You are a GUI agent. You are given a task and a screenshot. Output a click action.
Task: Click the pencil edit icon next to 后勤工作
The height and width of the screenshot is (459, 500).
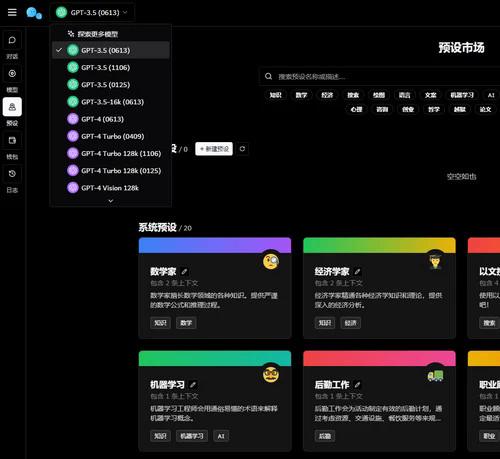tap(357, 385)
